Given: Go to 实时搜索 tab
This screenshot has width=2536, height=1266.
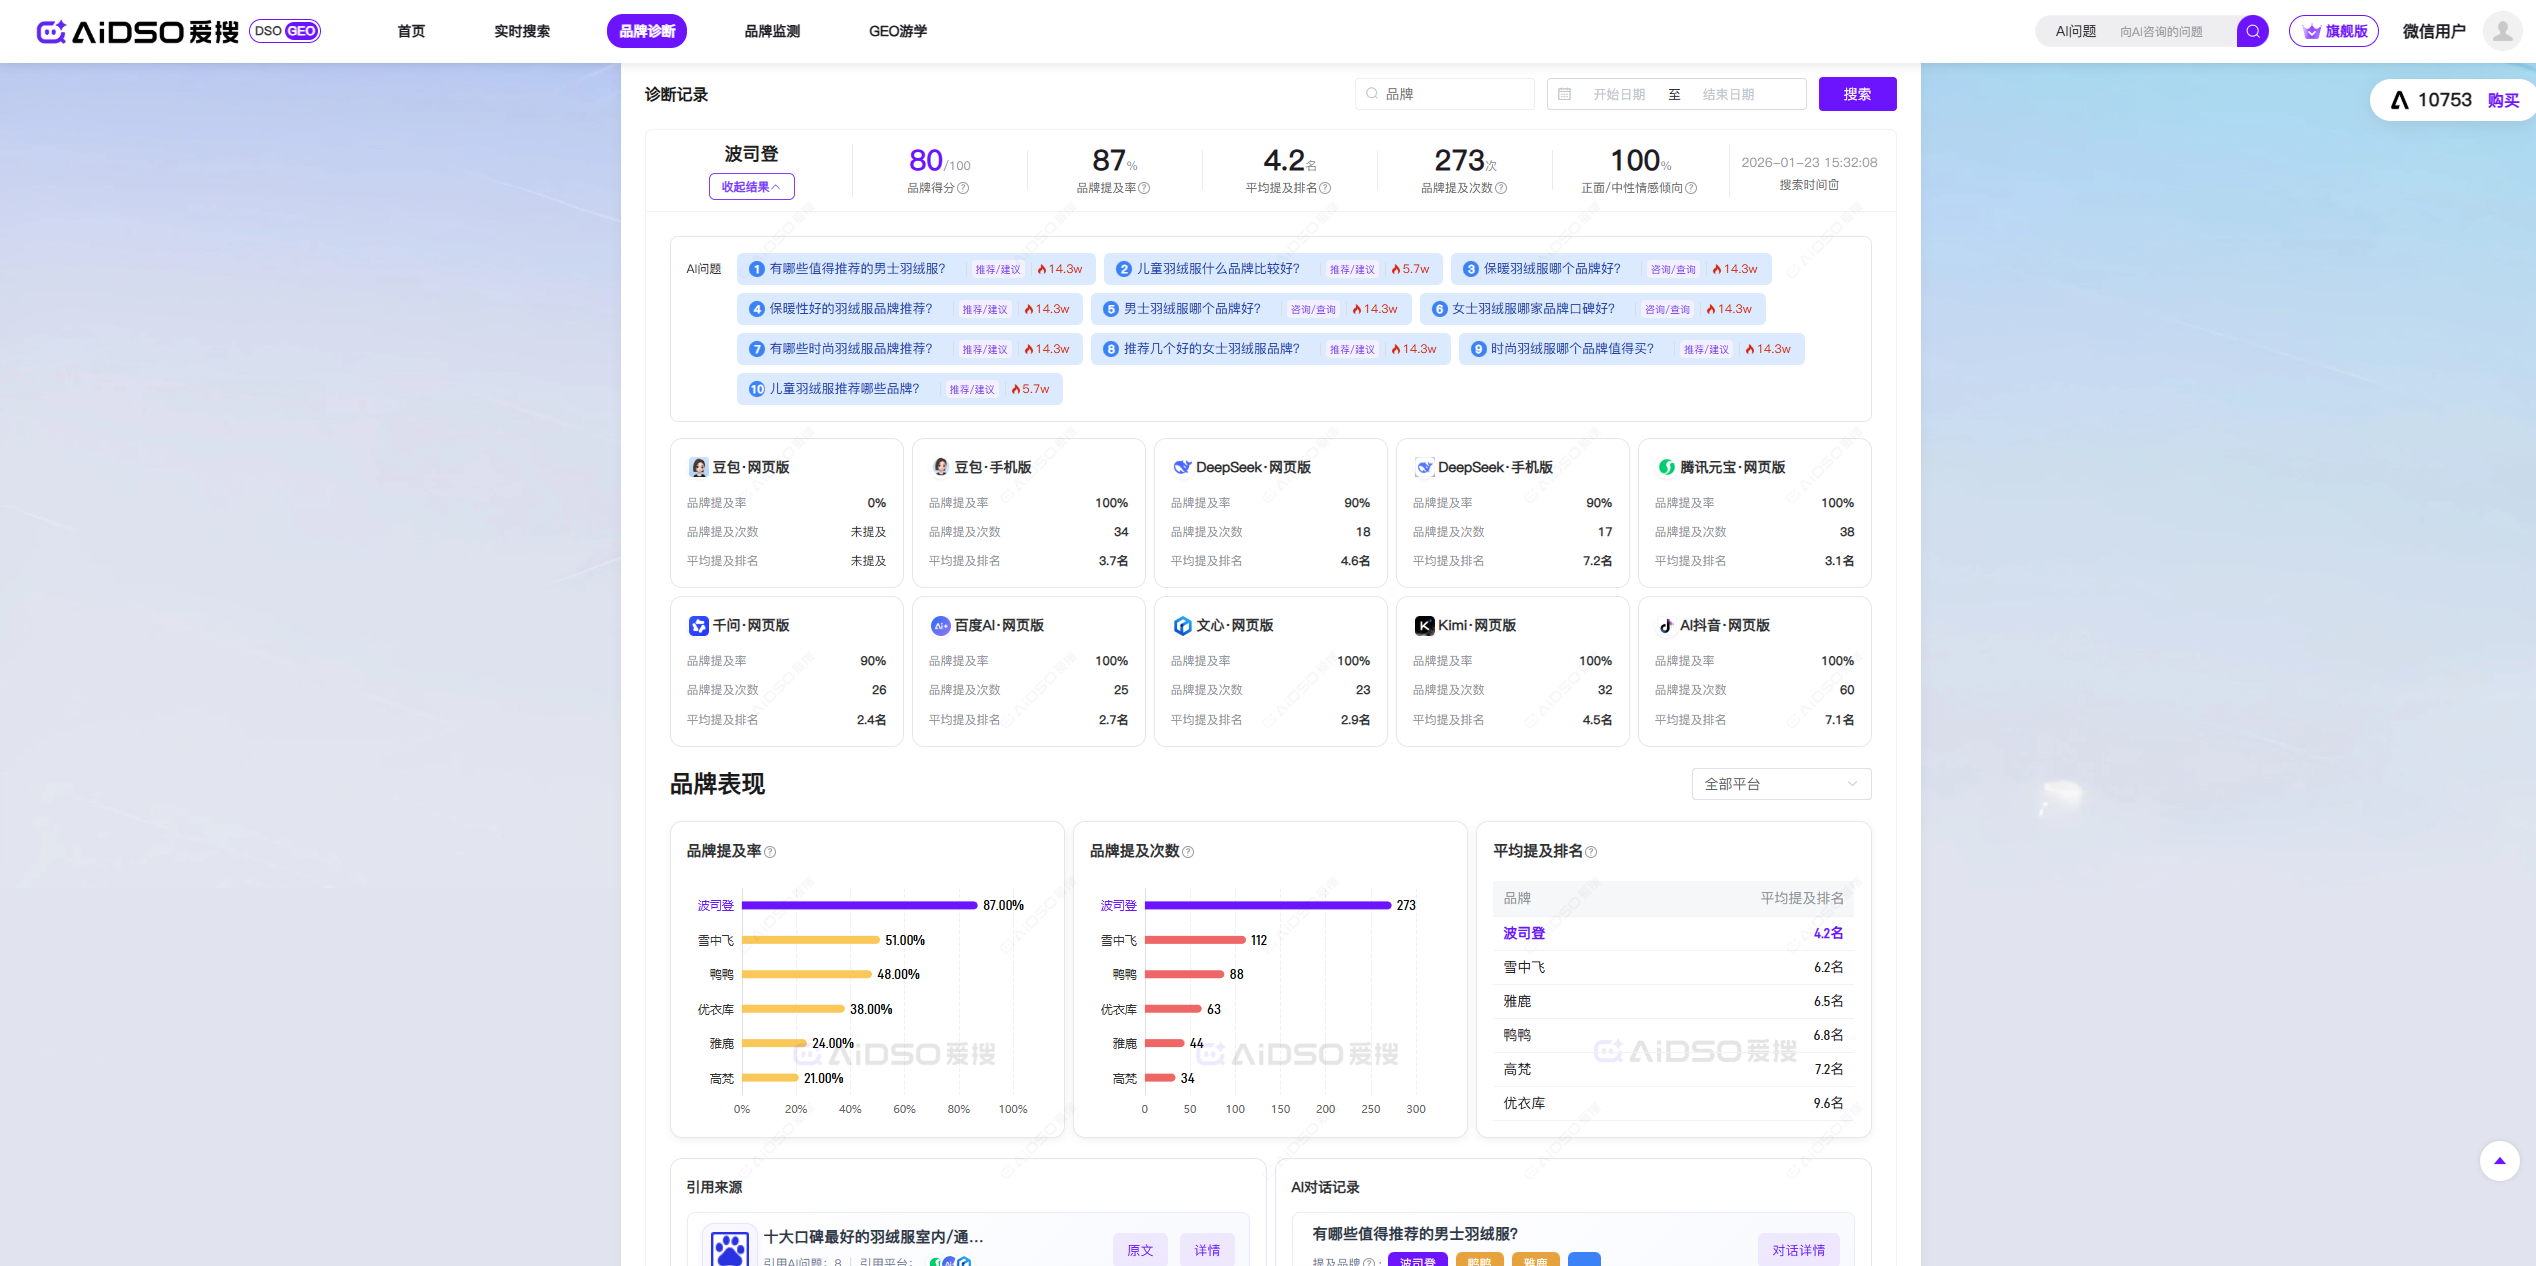Looking at the screenshot, I should pyautogui.click(x=521, y=31).
